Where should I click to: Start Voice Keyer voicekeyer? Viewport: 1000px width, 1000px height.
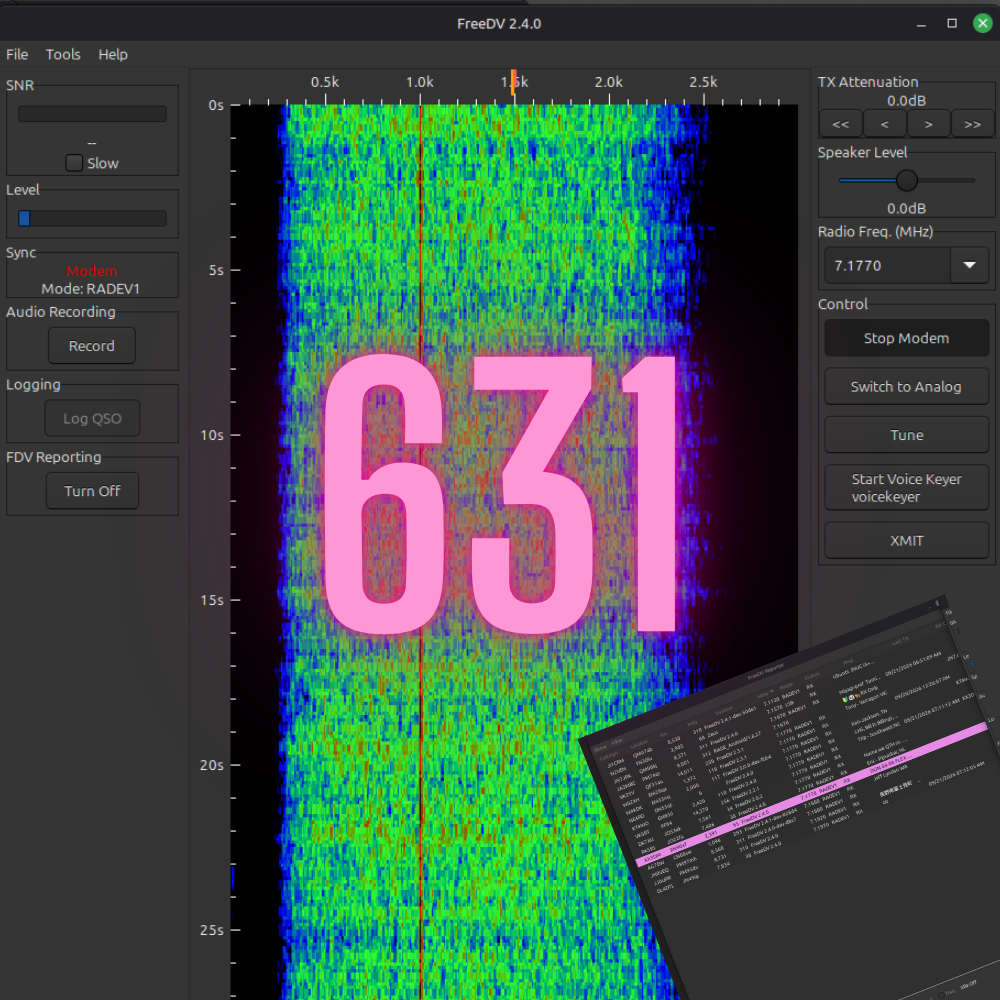[906, 488]
